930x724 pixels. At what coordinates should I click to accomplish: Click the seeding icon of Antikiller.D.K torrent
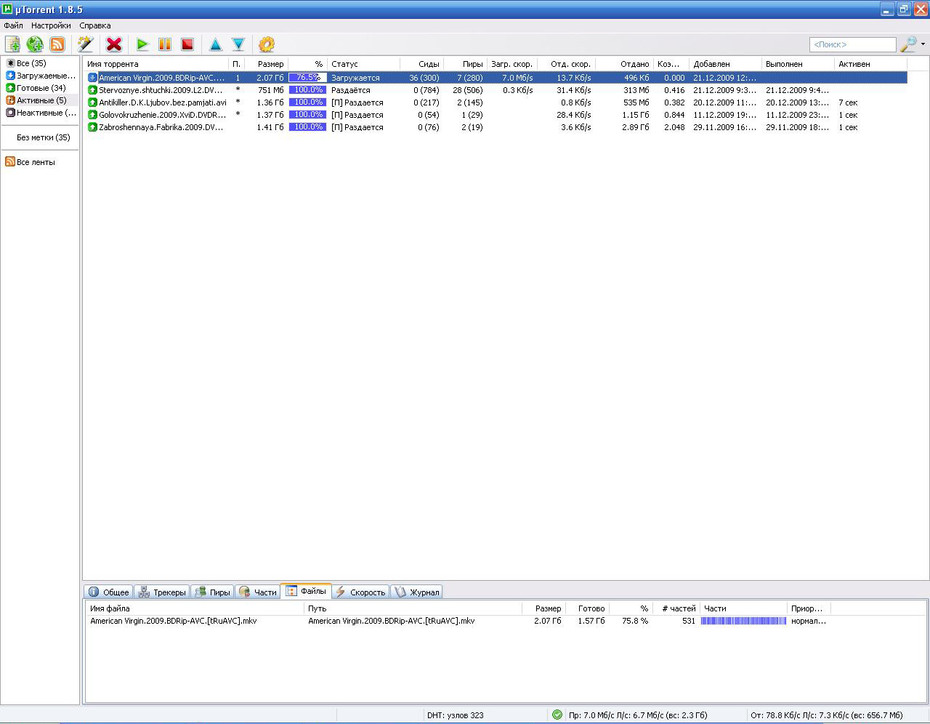(93, 103)
